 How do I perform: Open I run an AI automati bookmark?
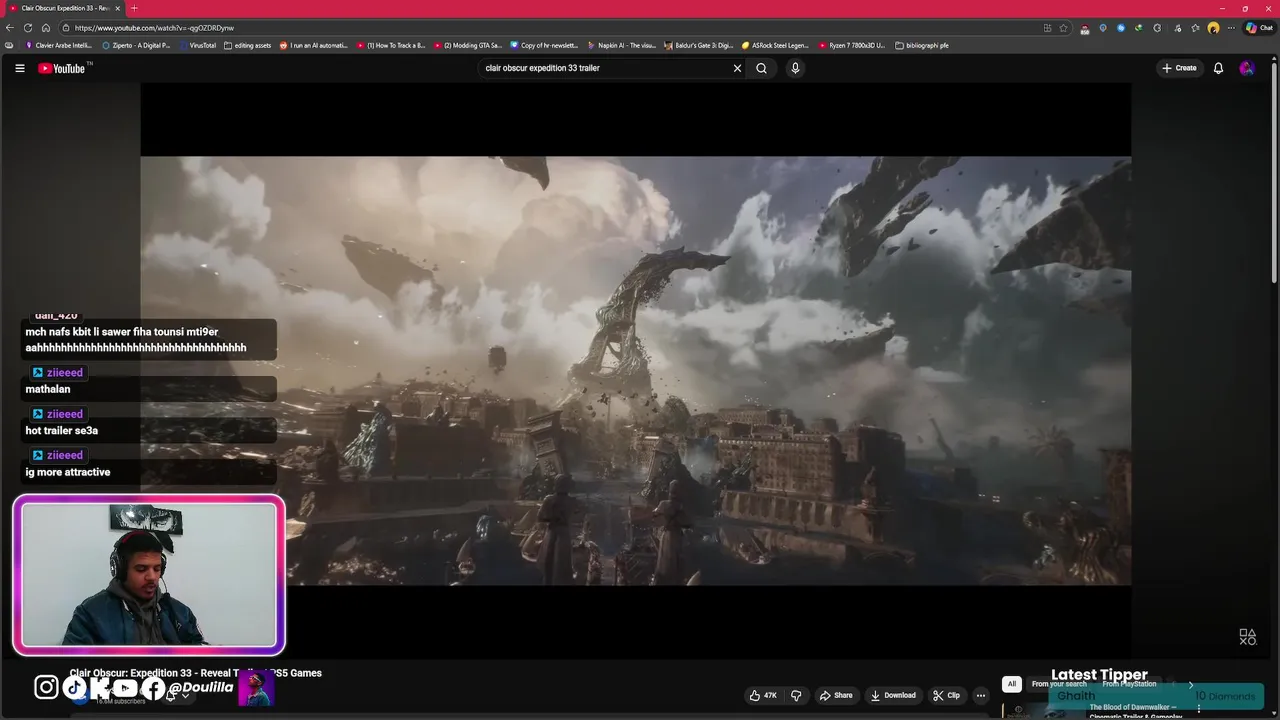tap(314, 45)
